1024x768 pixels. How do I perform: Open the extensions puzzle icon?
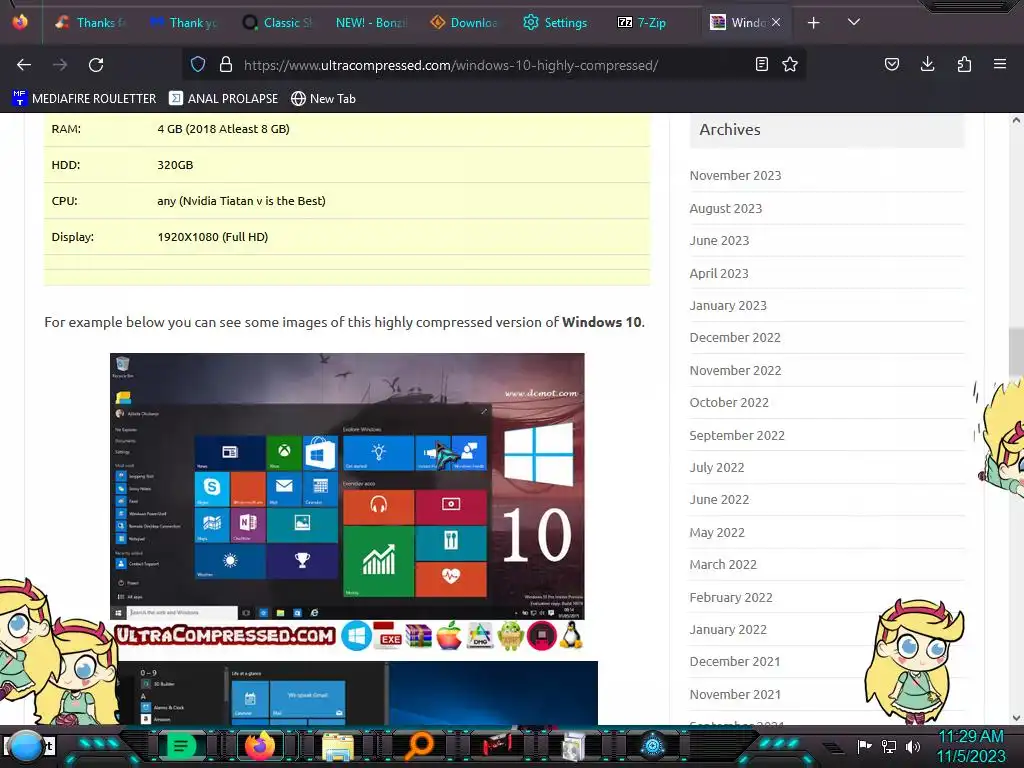964,64
